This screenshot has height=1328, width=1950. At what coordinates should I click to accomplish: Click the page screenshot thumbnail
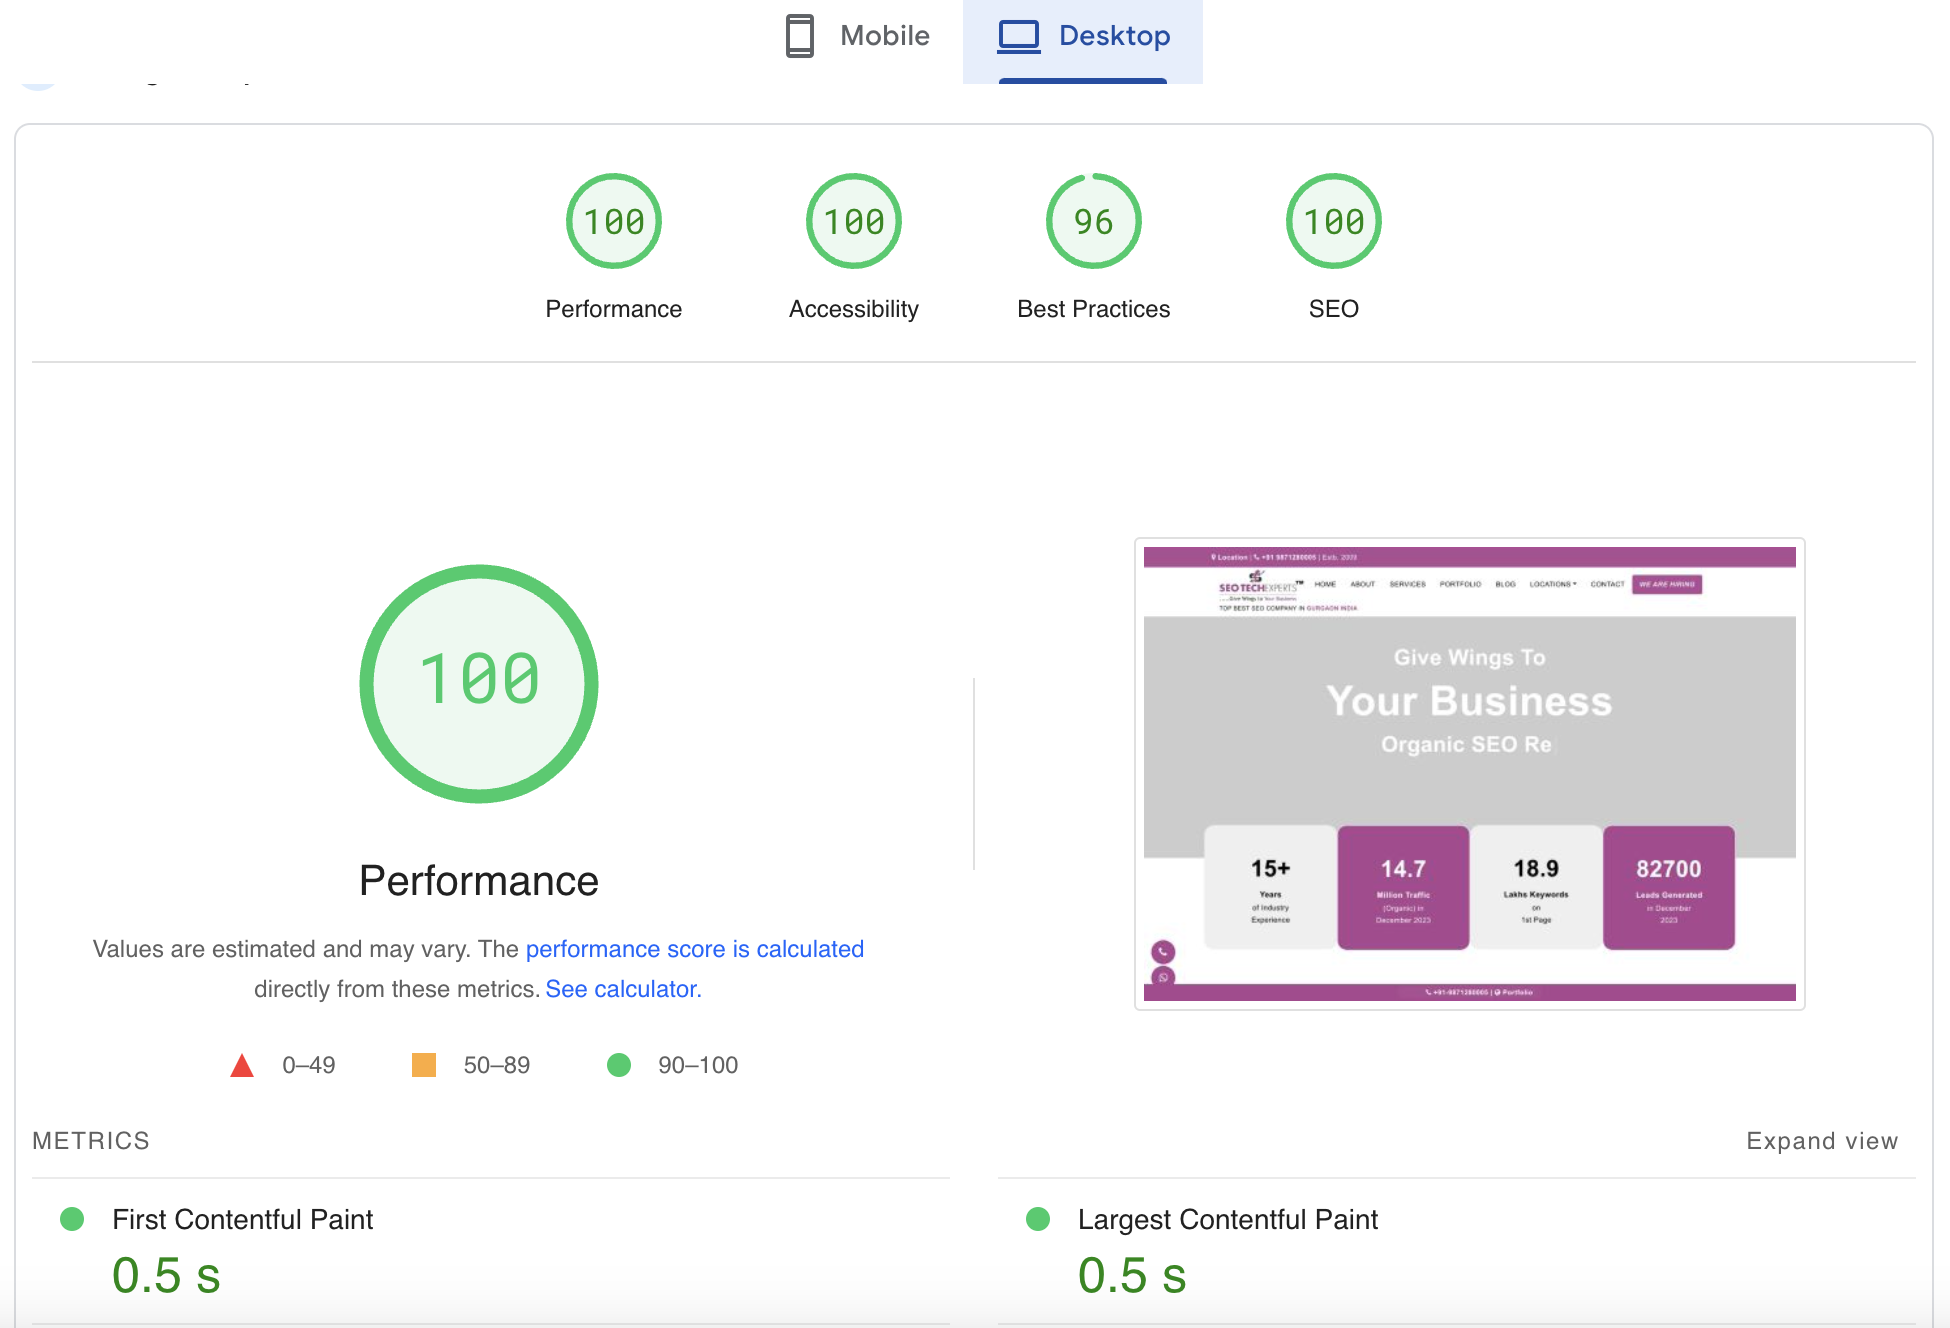tap(1469, 774)
